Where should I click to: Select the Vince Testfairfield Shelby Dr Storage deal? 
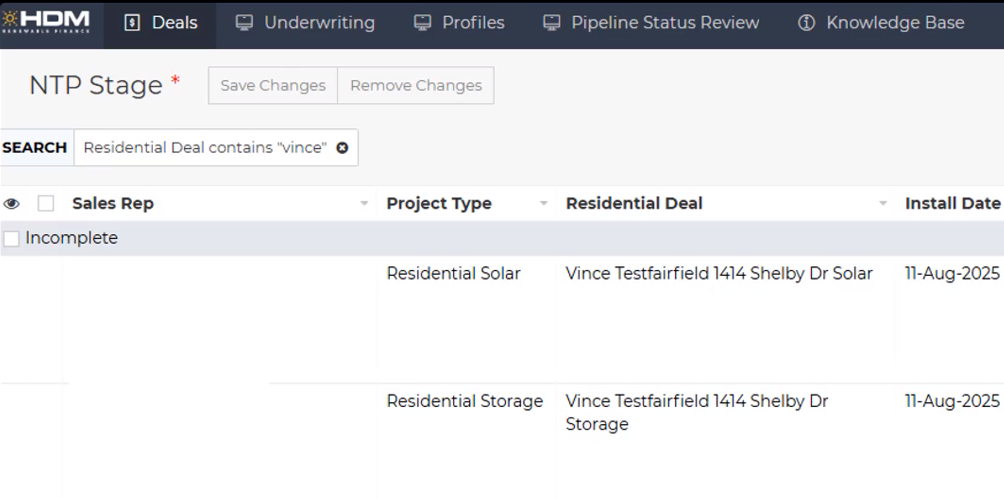(697, 412)
